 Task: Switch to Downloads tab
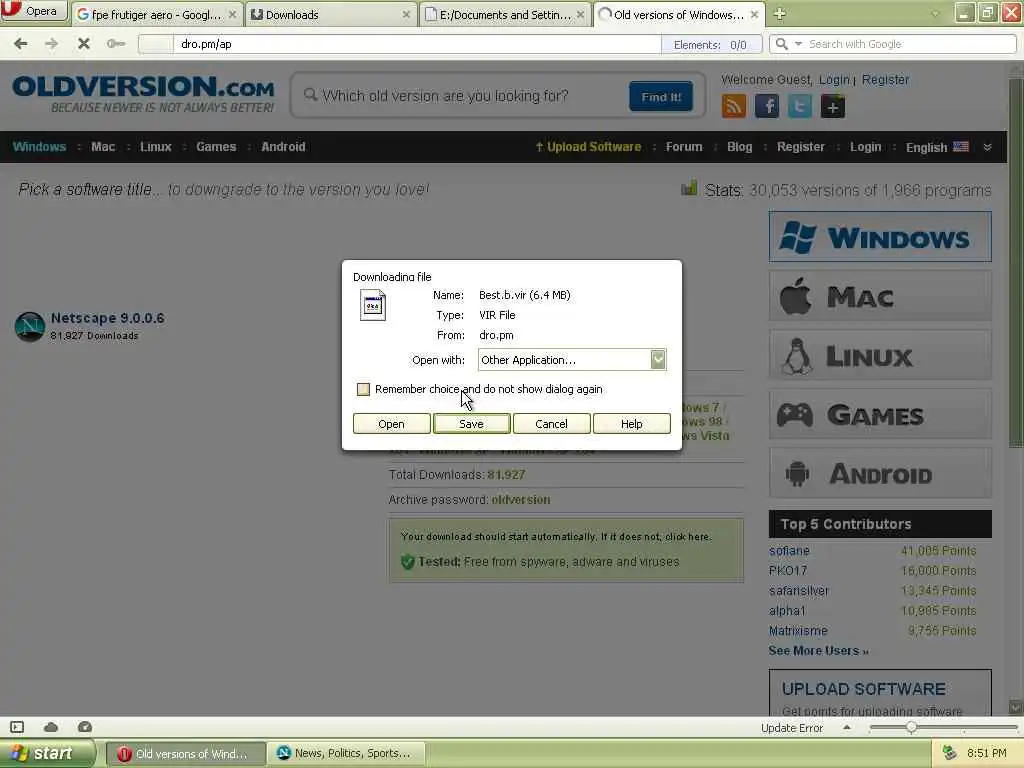tap(331, 14)
